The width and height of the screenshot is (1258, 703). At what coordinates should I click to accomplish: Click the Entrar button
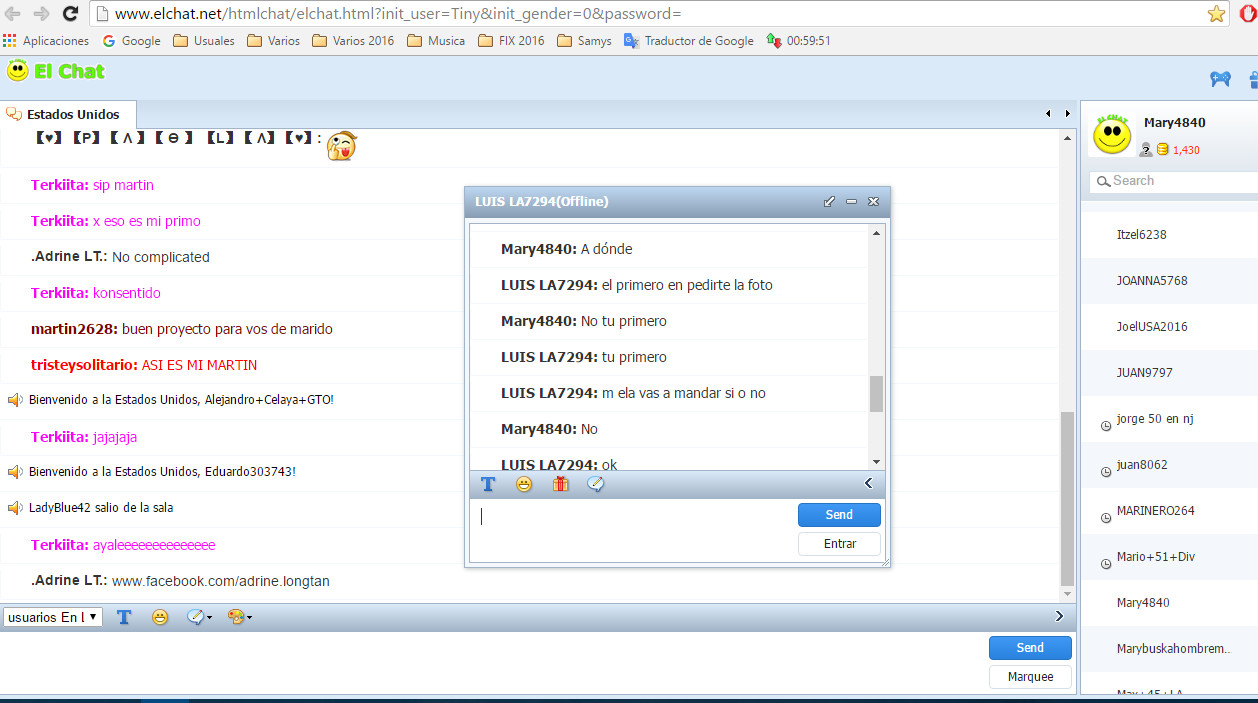pyautogui.click(x=839, y=544)
